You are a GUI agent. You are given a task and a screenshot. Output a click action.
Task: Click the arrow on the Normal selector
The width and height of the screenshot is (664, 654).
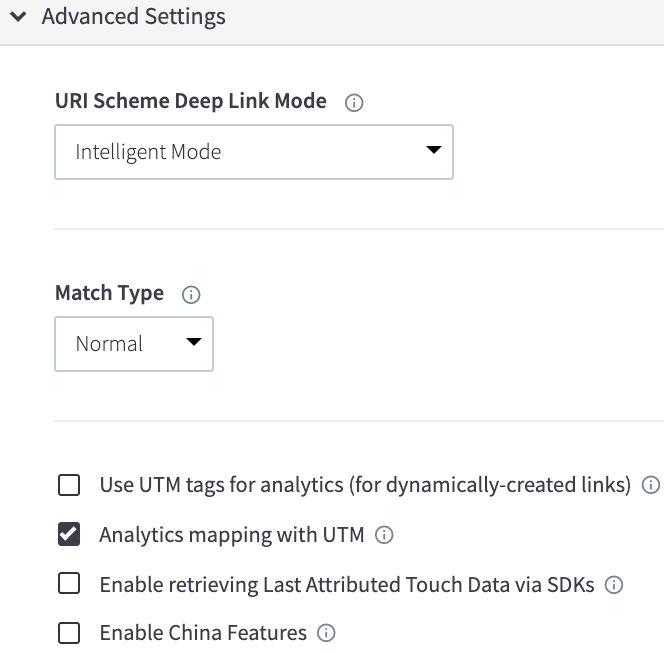(x=194, y=341)
